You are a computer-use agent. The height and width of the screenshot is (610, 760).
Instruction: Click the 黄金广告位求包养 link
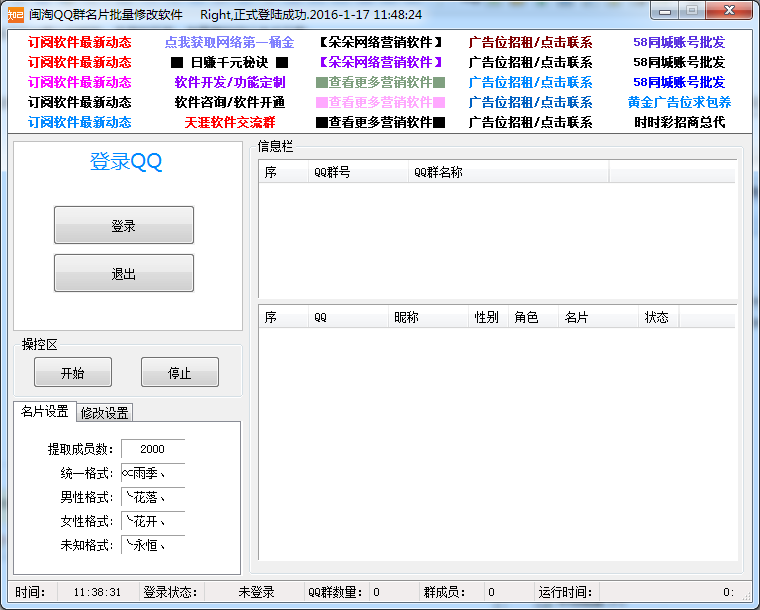click(x=679, y=102)
